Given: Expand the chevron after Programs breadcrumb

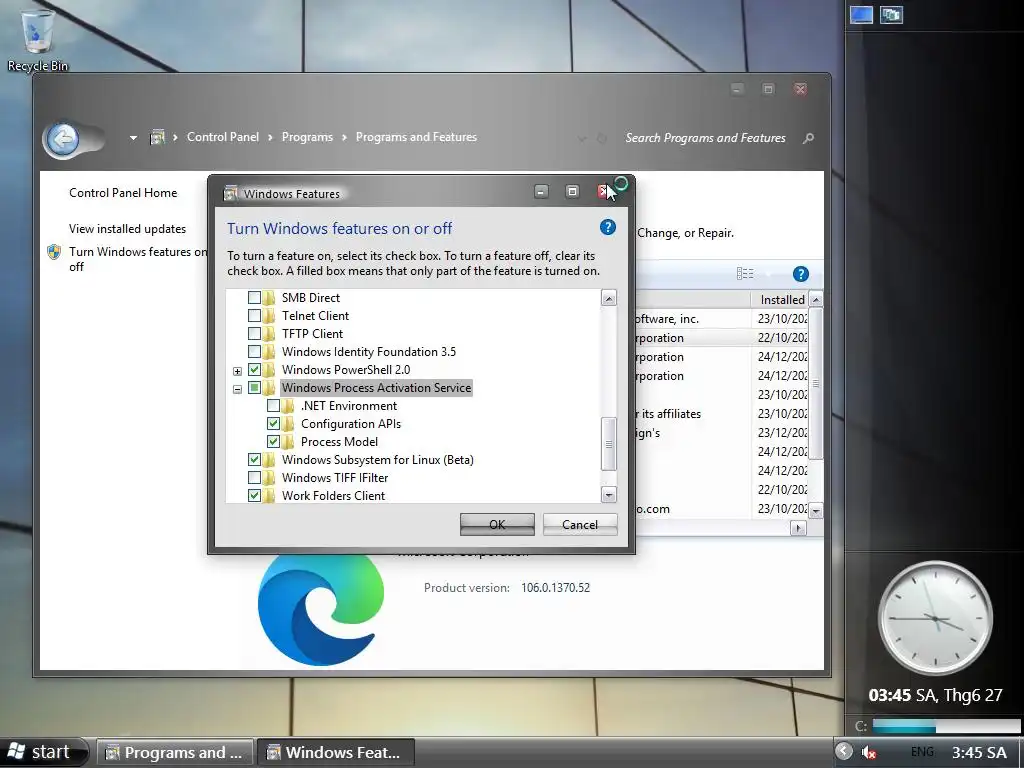Looking at the screenshot, I should click(344, 138).
